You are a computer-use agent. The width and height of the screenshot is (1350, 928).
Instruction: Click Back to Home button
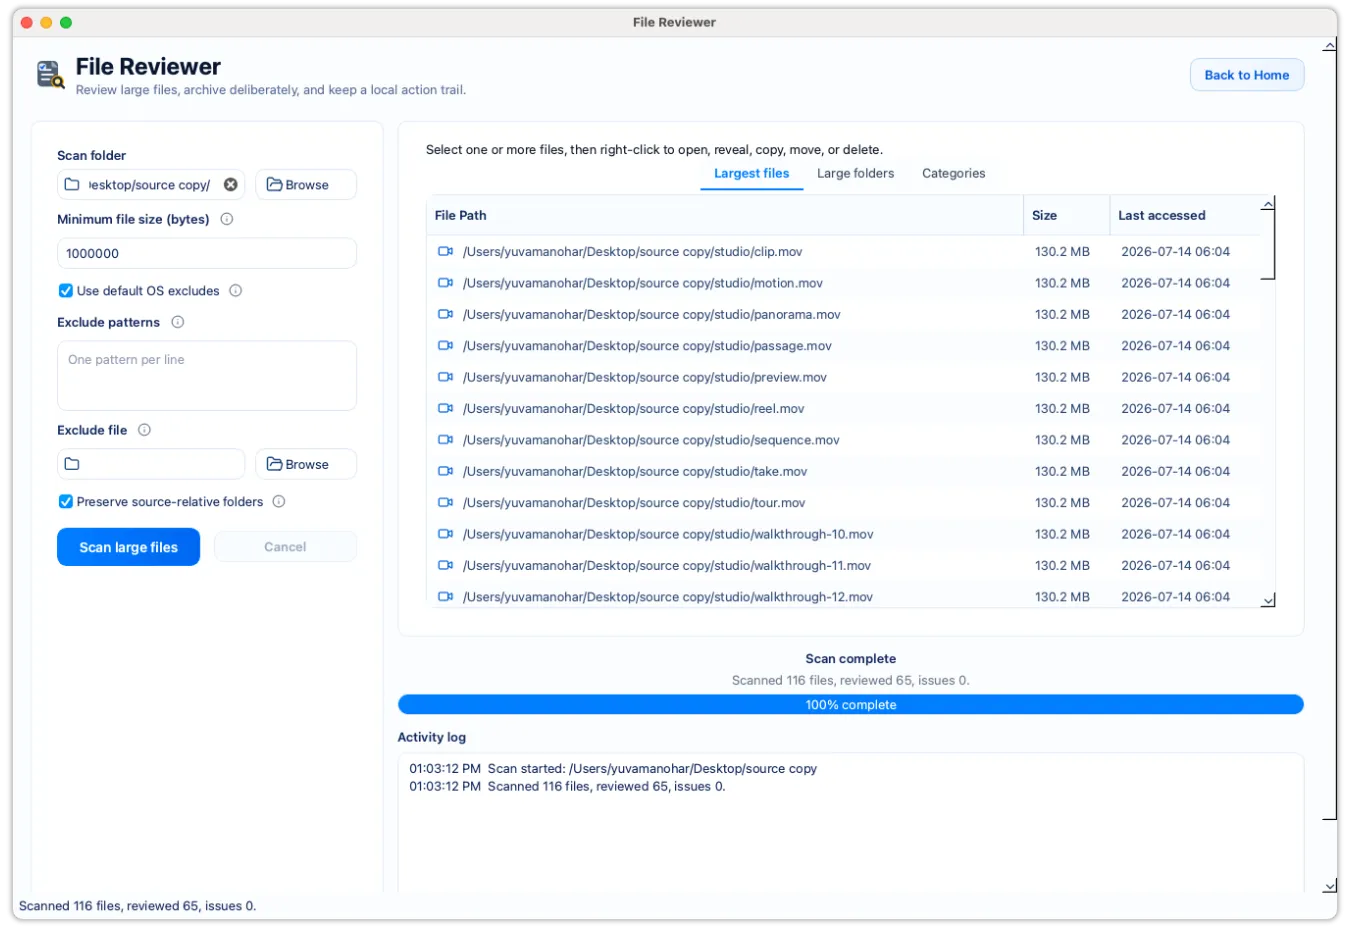1247,75
